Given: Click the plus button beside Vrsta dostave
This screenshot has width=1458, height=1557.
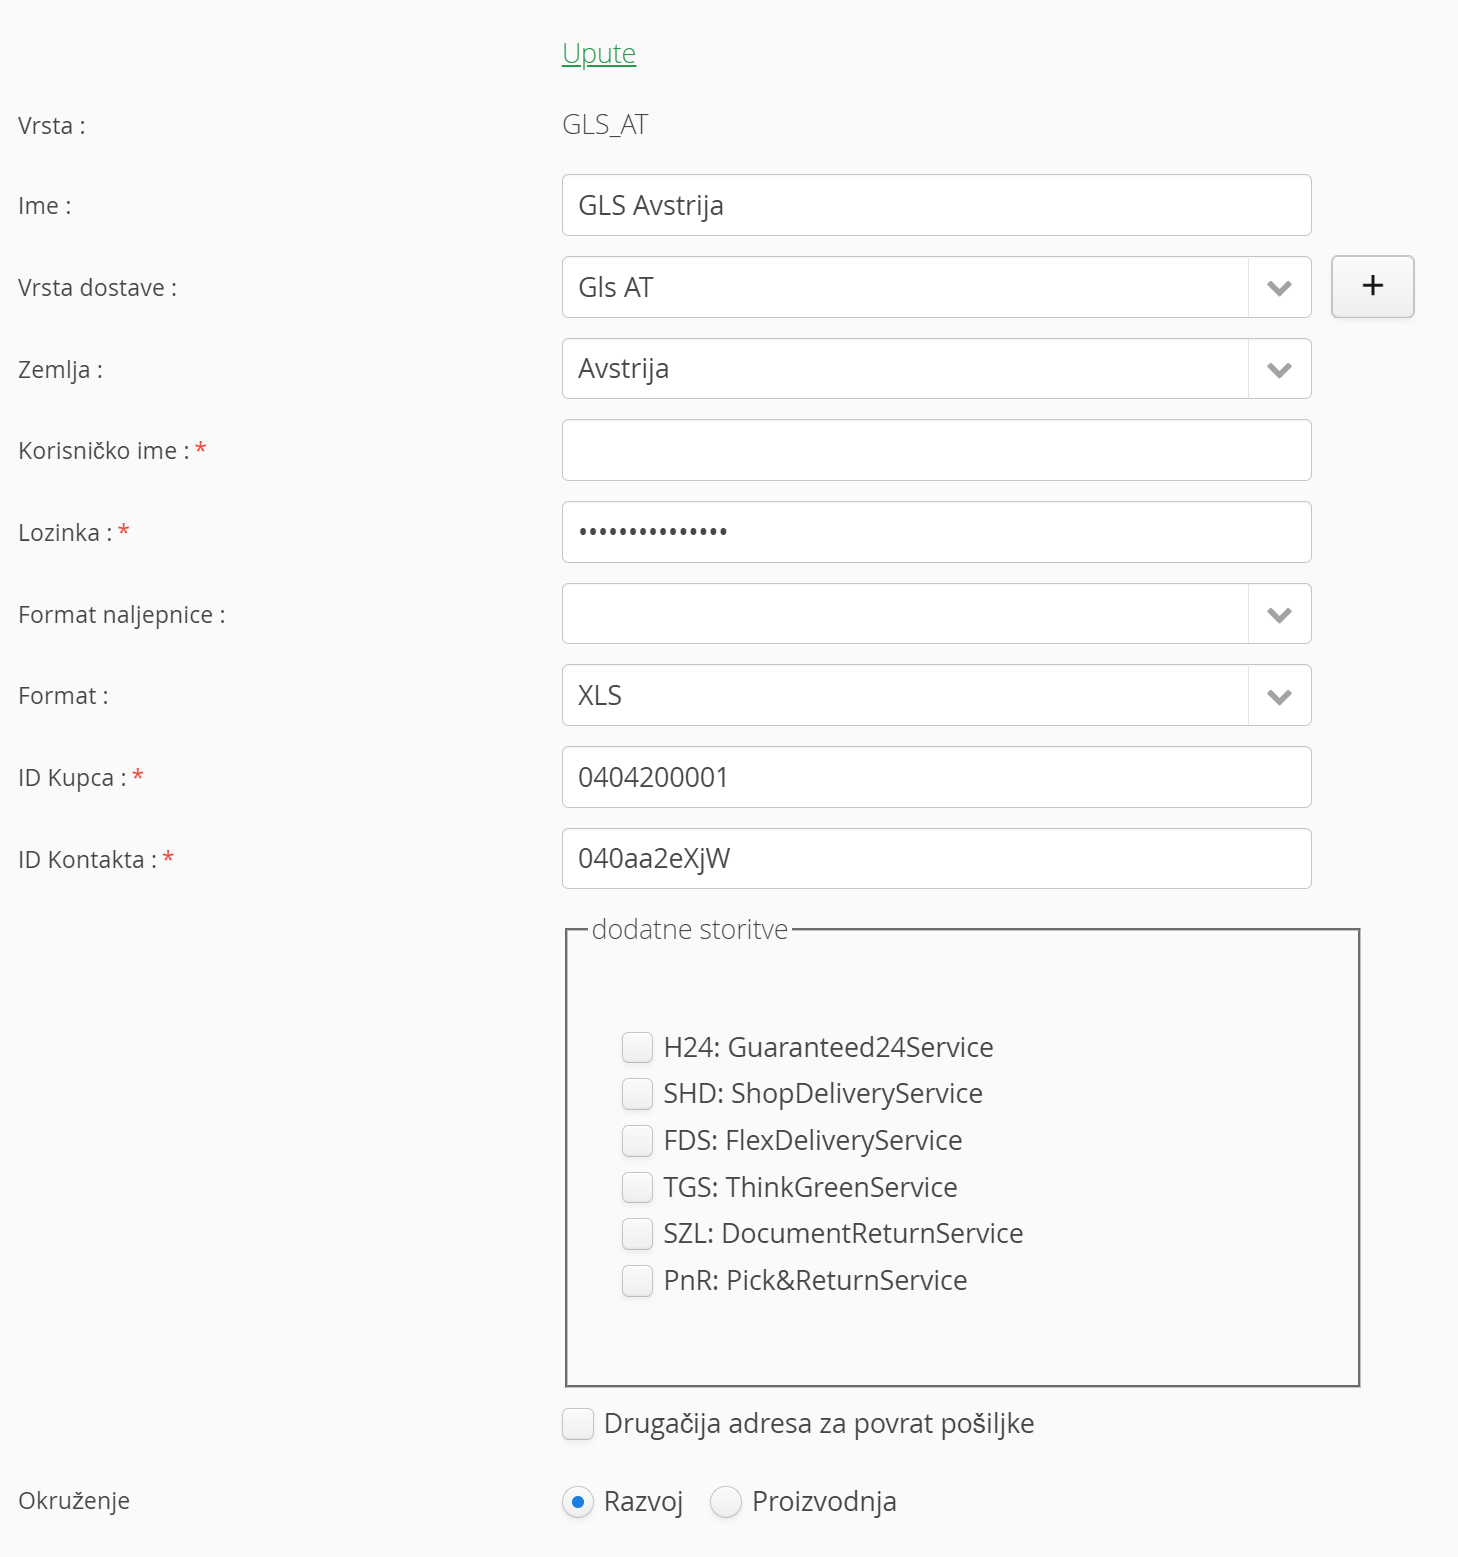Looking at the screenshot, I should click(x=1372, y=286).
